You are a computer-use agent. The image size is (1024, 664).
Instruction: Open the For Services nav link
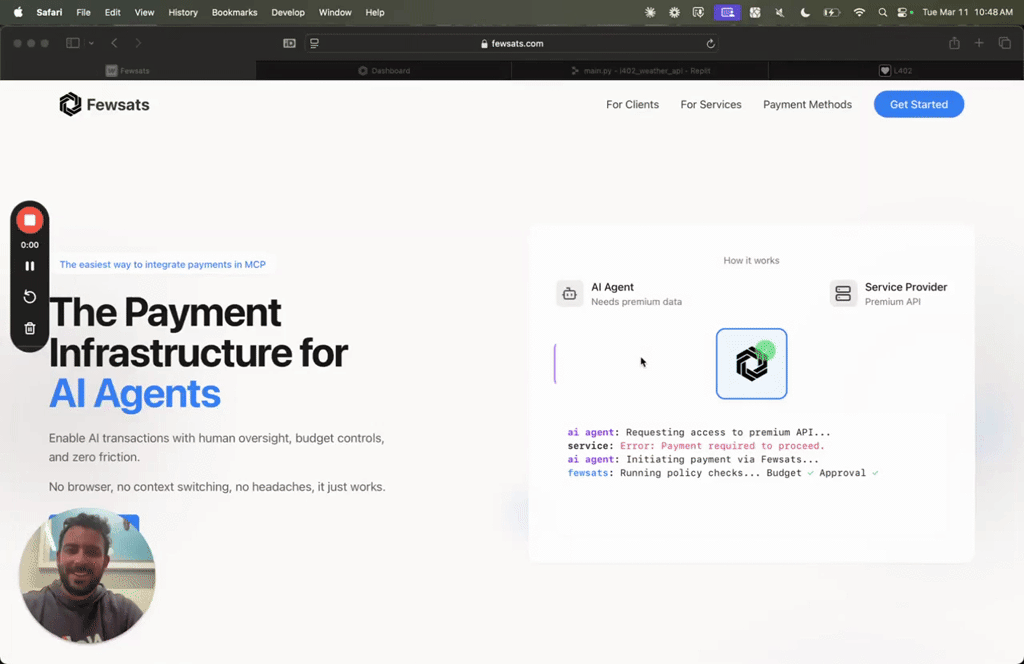[x=711, y=104]
